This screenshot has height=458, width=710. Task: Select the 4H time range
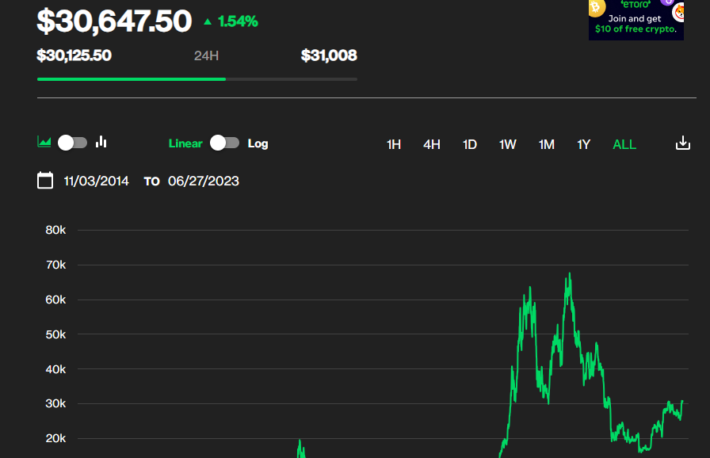coord(432,145)
